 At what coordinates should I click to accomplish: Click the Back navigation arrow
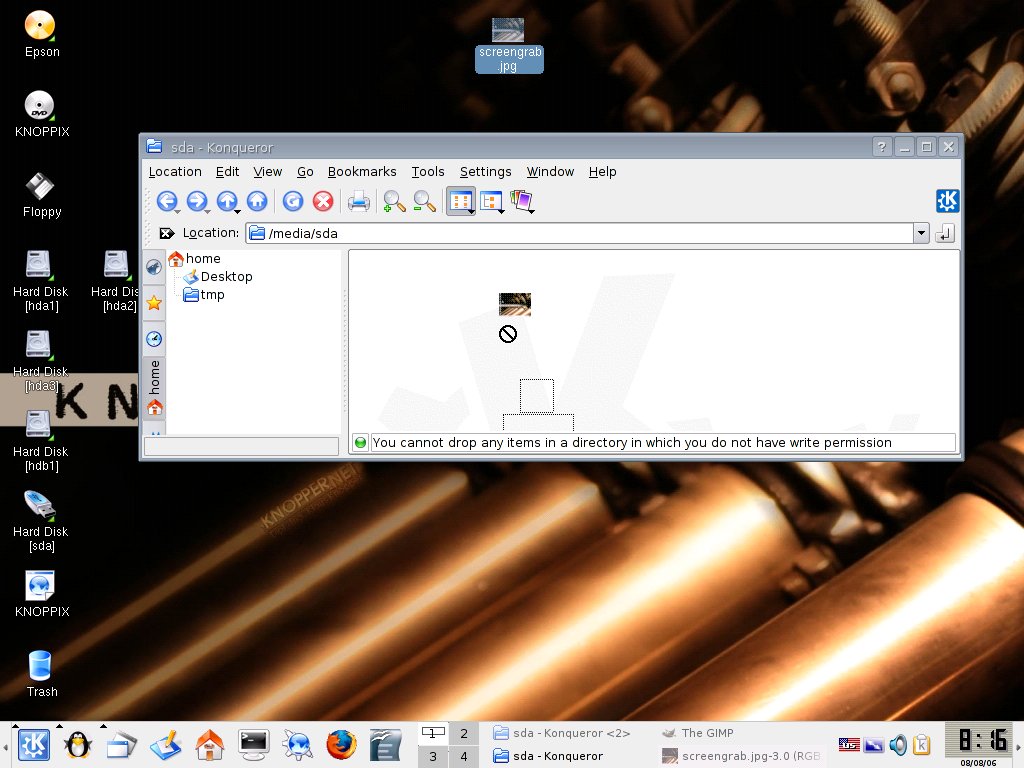[x=166, y=201]
